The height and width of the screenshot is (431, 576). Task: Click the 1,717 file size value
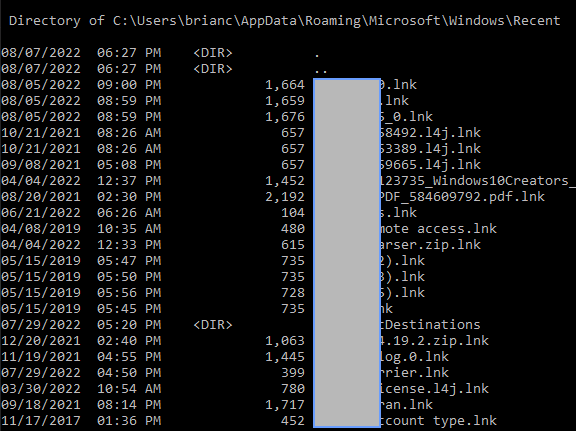tap(285, 405)
